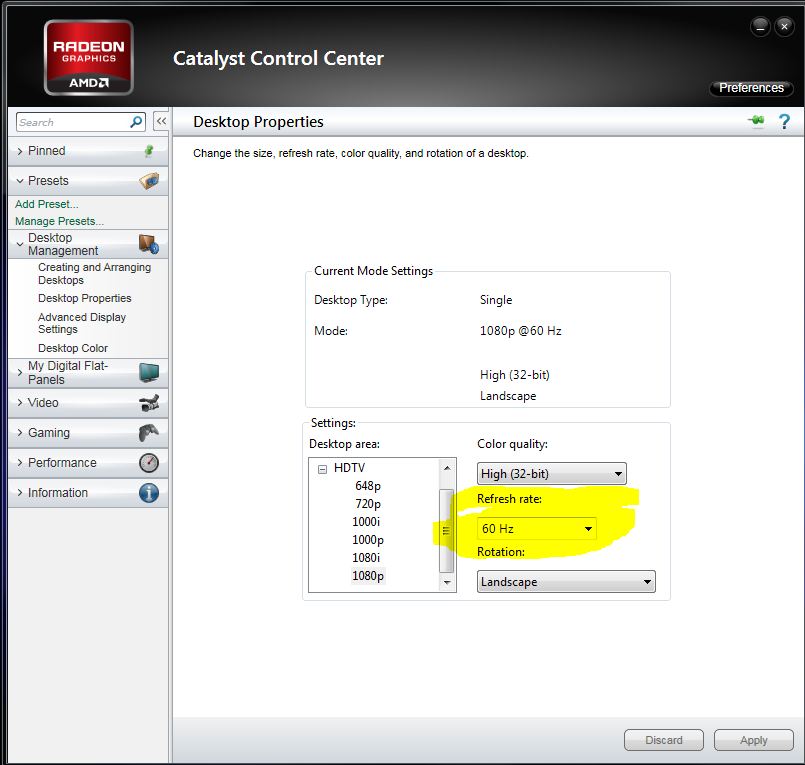This screenshot has width=805, height=765.
Task: Click Add Preset link
Action: [47, 204]
